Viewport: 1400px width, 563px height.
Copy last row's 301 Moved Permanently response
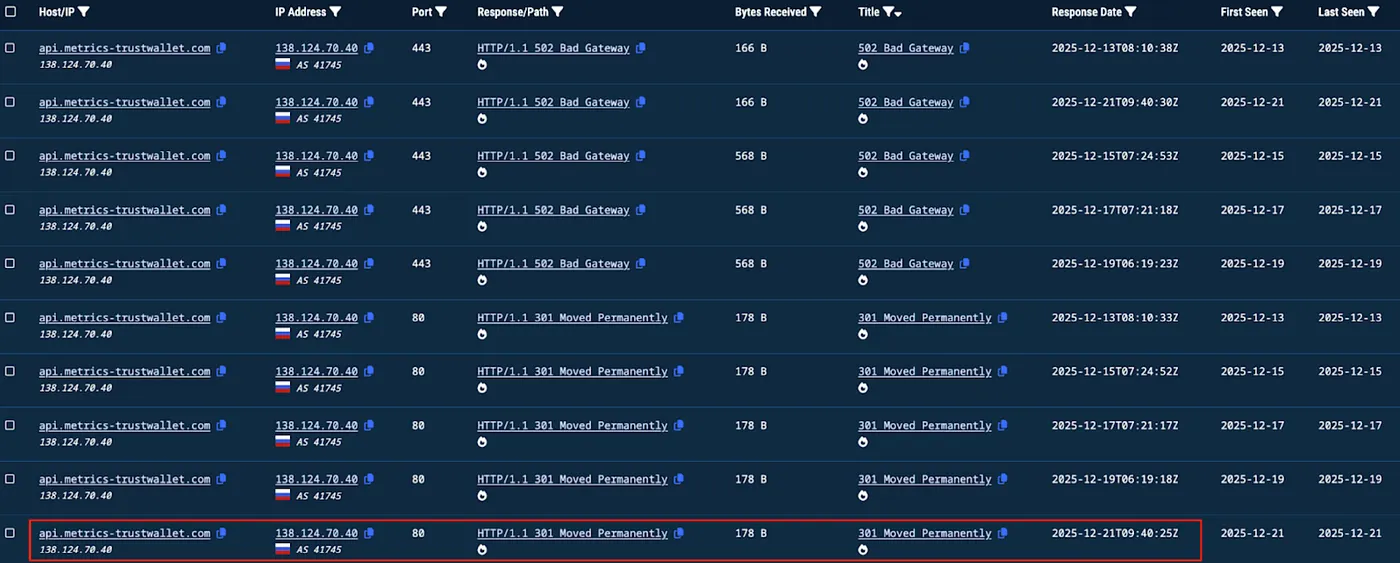(x=679, y=533)
